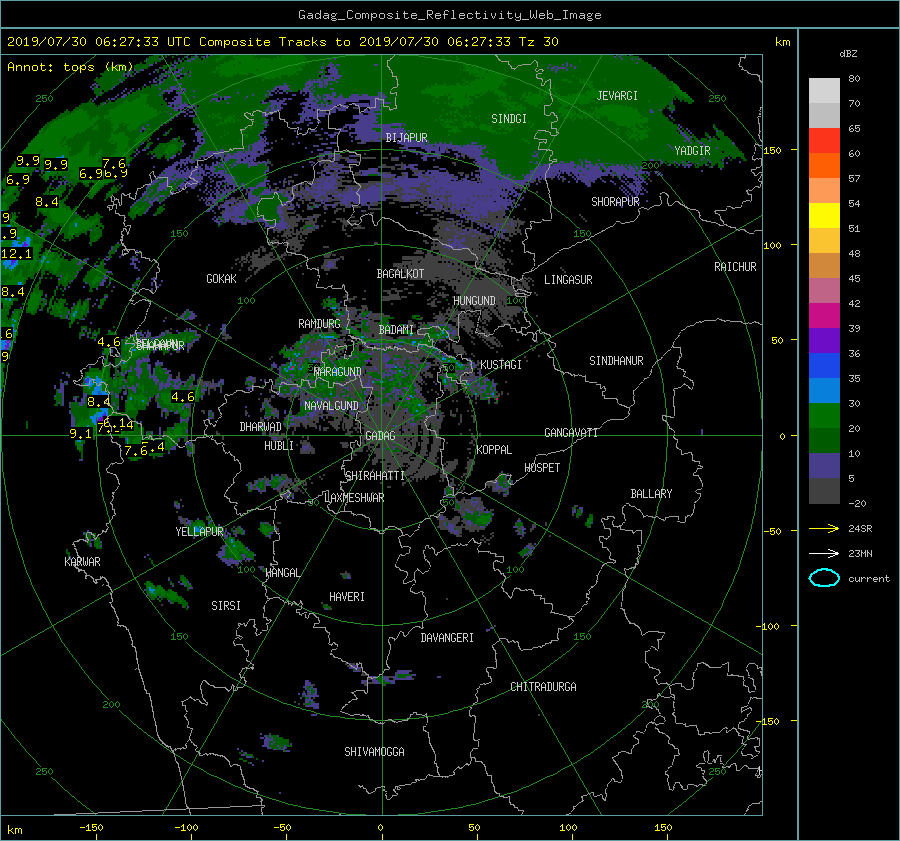
Task: Select the CHITRADURGA city label
Action: [543, 687]
